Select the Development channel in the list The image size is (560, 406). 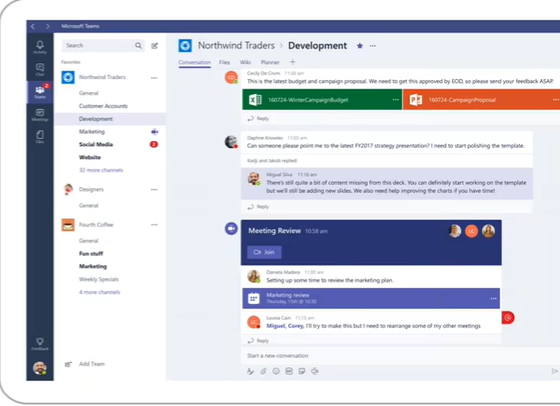point(110,119)
